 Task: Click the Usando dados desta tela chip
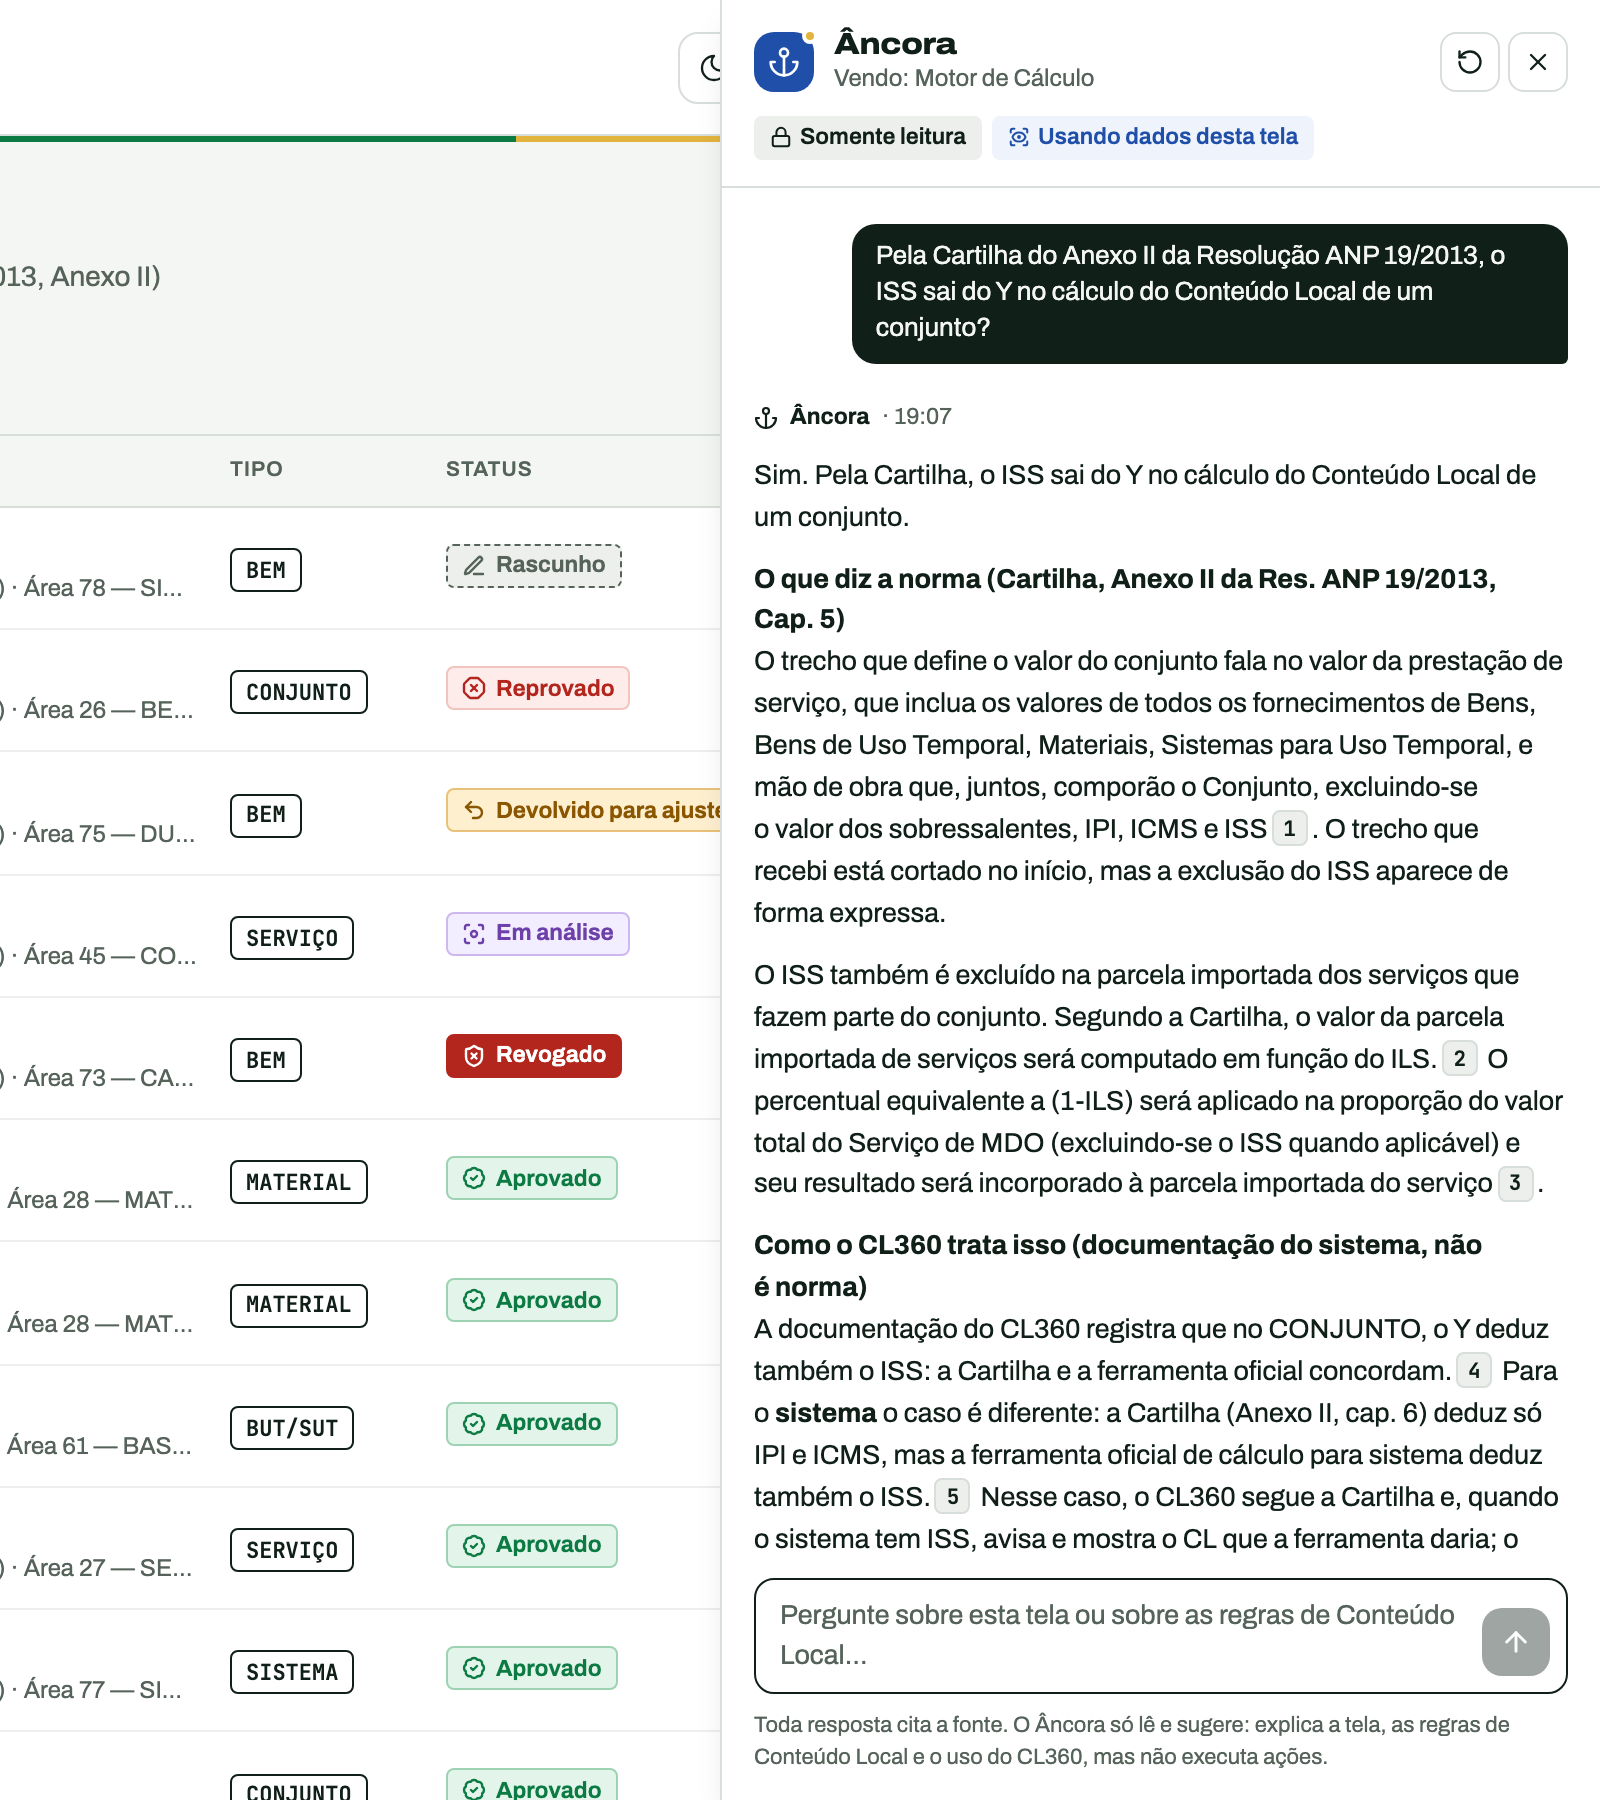[1152, 137]
